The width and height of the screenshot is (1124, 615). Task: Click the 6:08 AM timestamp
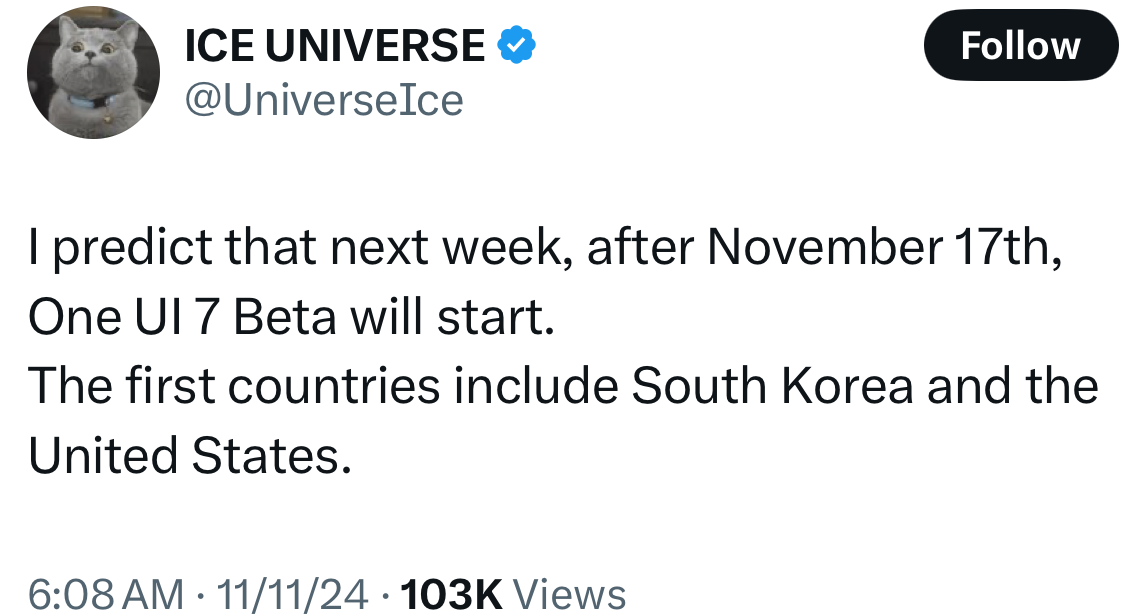tap(105, 594)
